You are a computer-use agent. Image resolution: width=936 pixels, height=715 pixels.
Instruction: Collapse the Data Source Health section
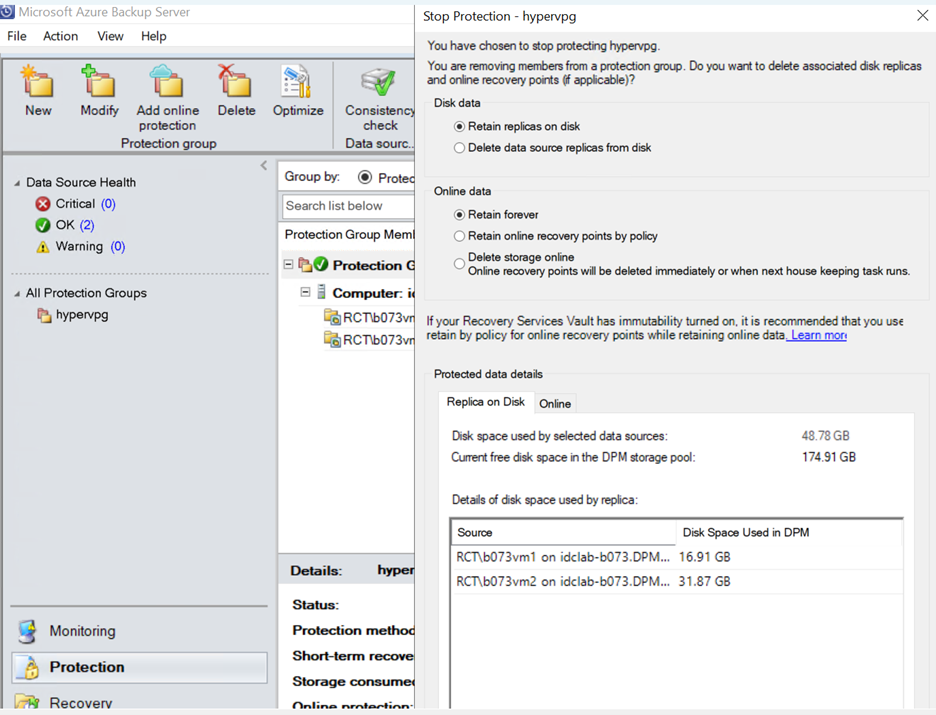(17, 183)
